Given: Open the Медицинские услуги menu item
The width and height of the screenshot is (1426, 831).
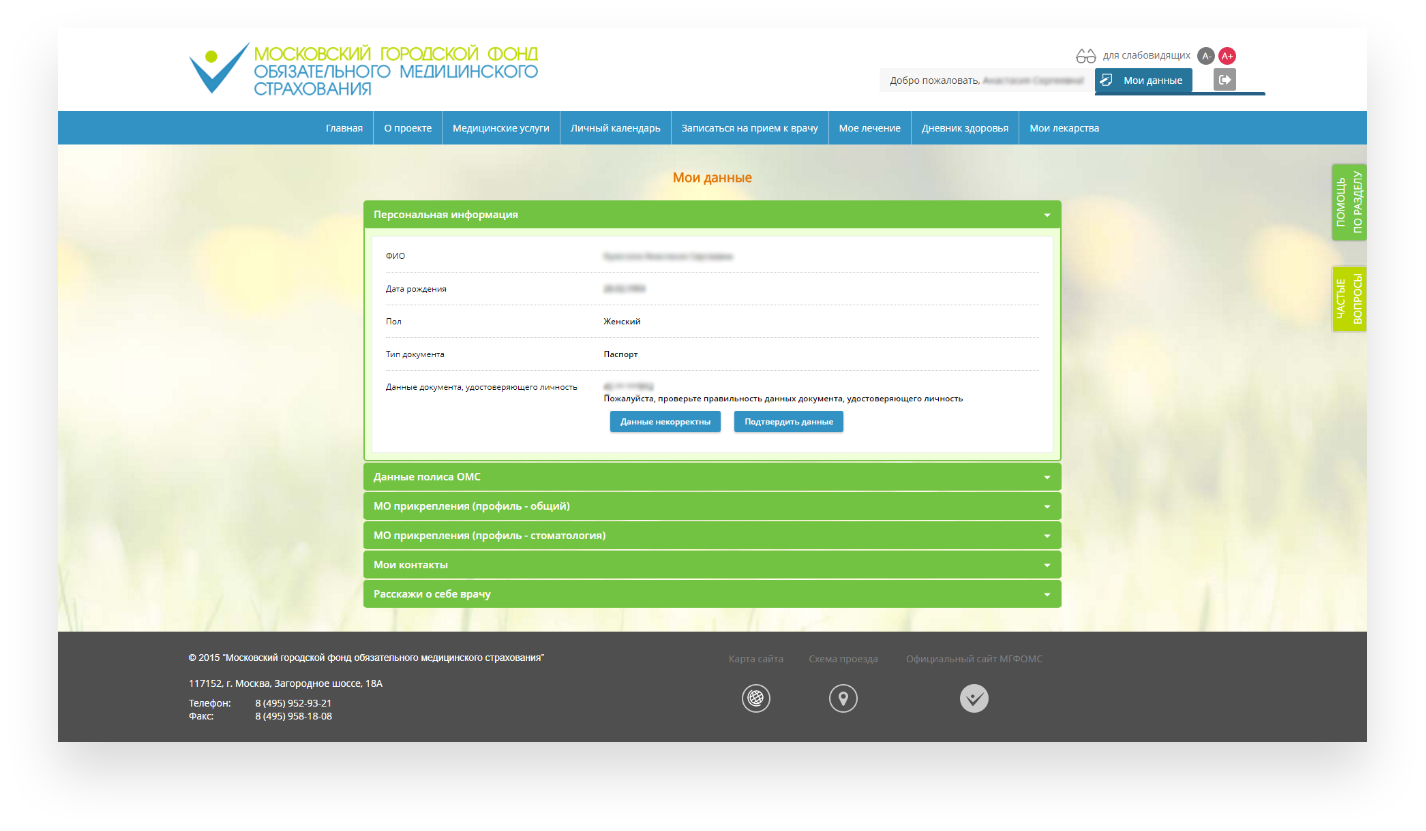Looking at the screenshot, I should pyautogui.click(x=500, y=128).
